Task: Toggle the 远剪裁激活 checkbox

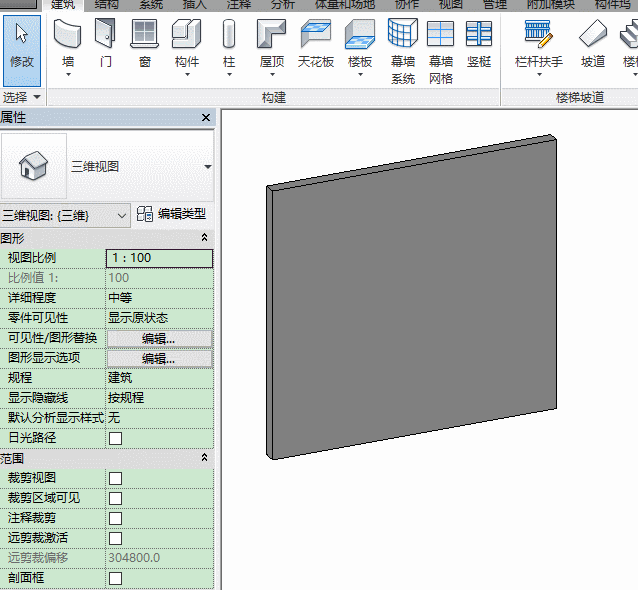Action: [x=116, y=538]
